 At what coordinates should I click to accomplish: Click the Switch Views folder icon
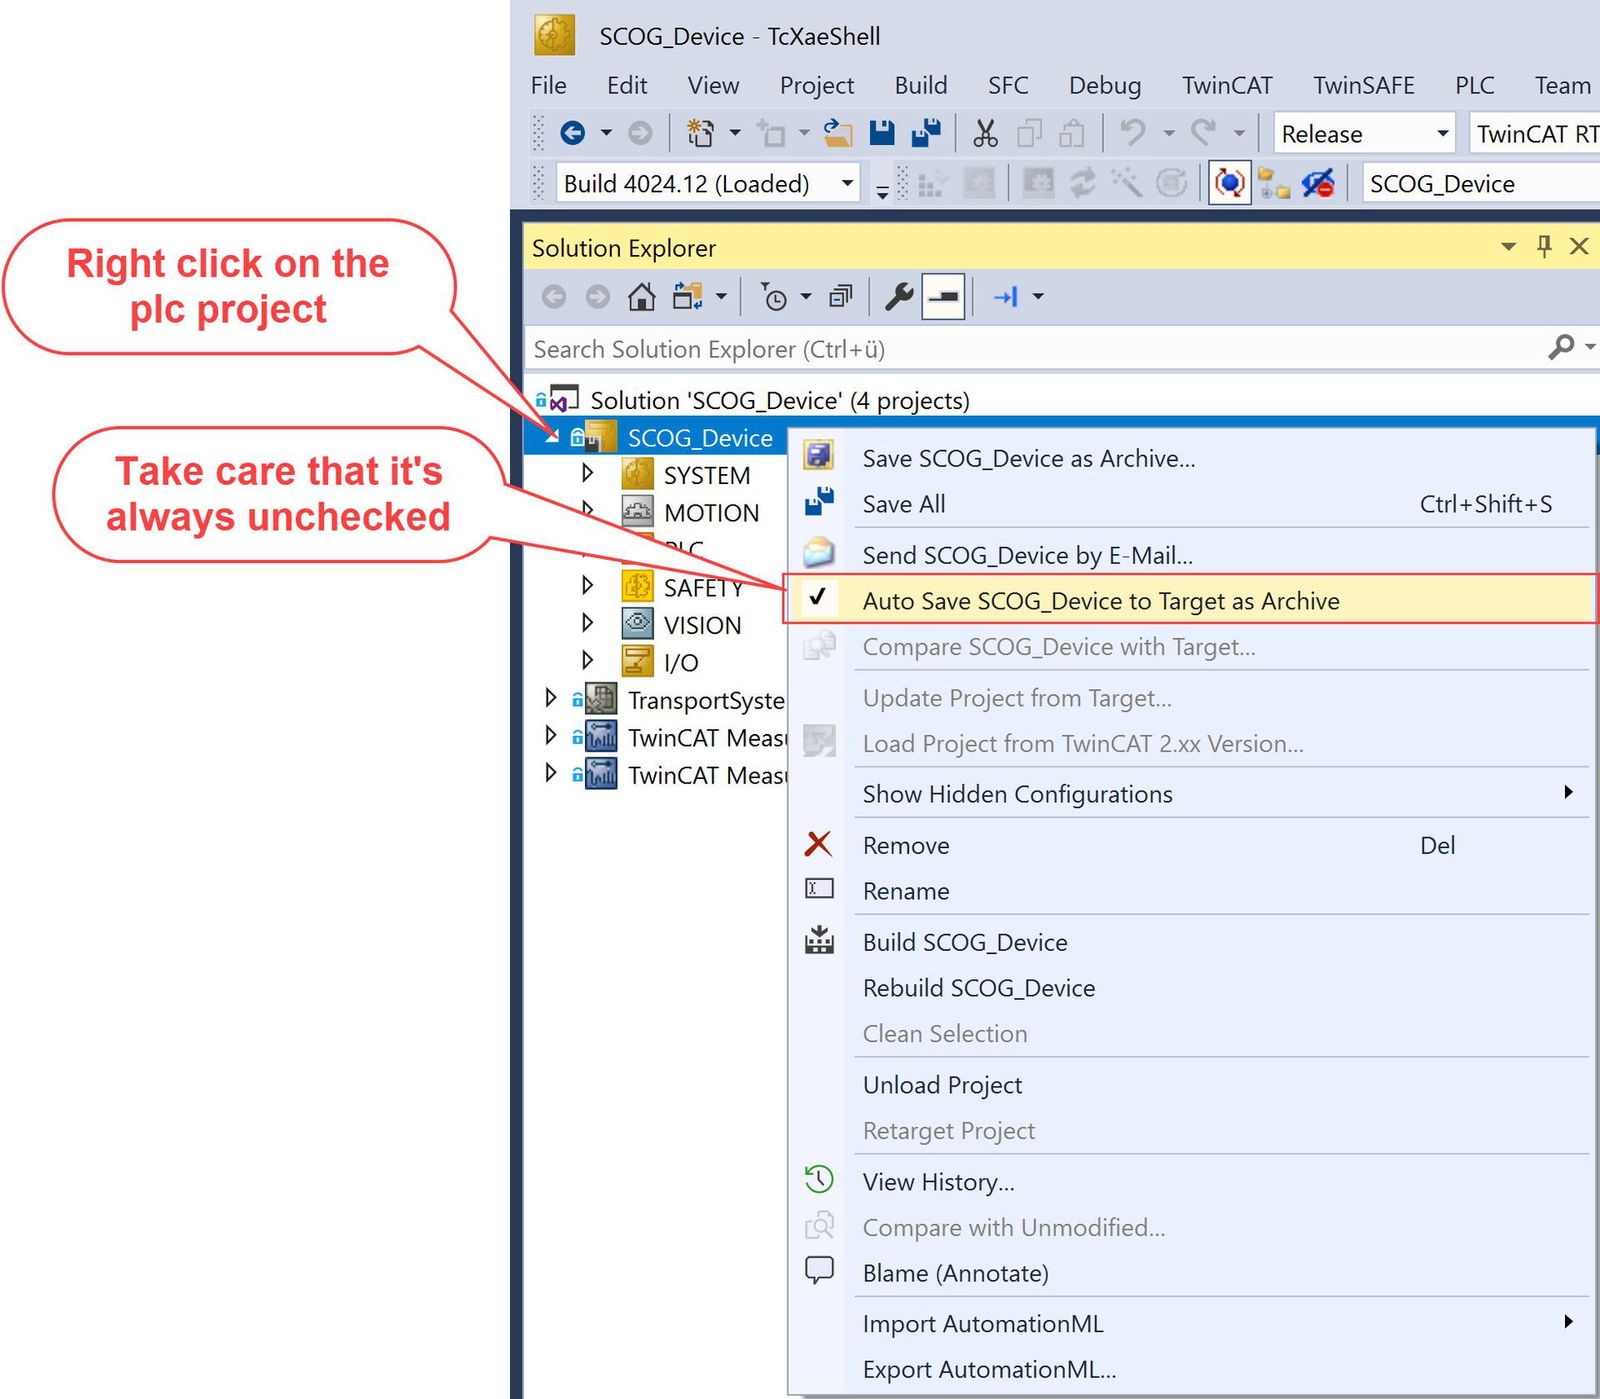click(x=687, y=297)
